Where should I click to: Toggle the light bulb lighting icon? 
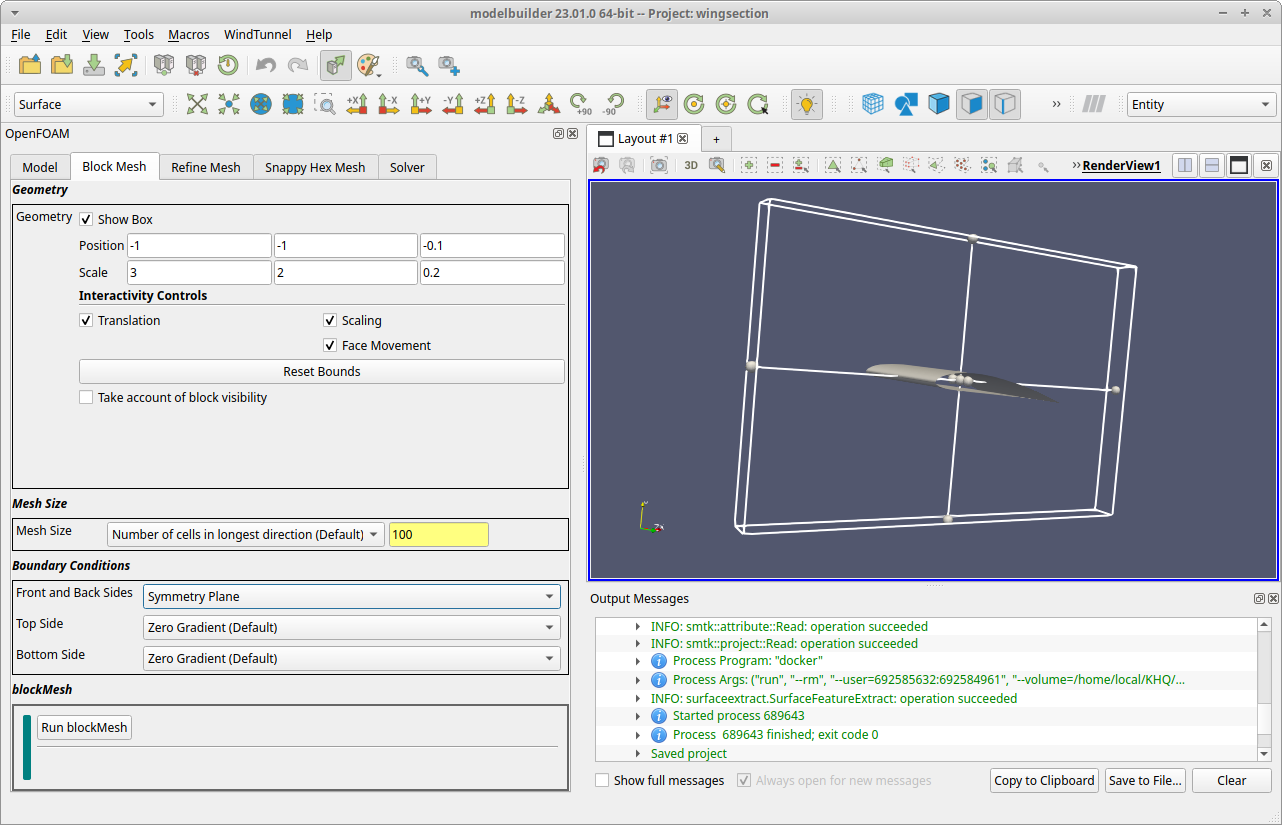[x=806, y=104]
